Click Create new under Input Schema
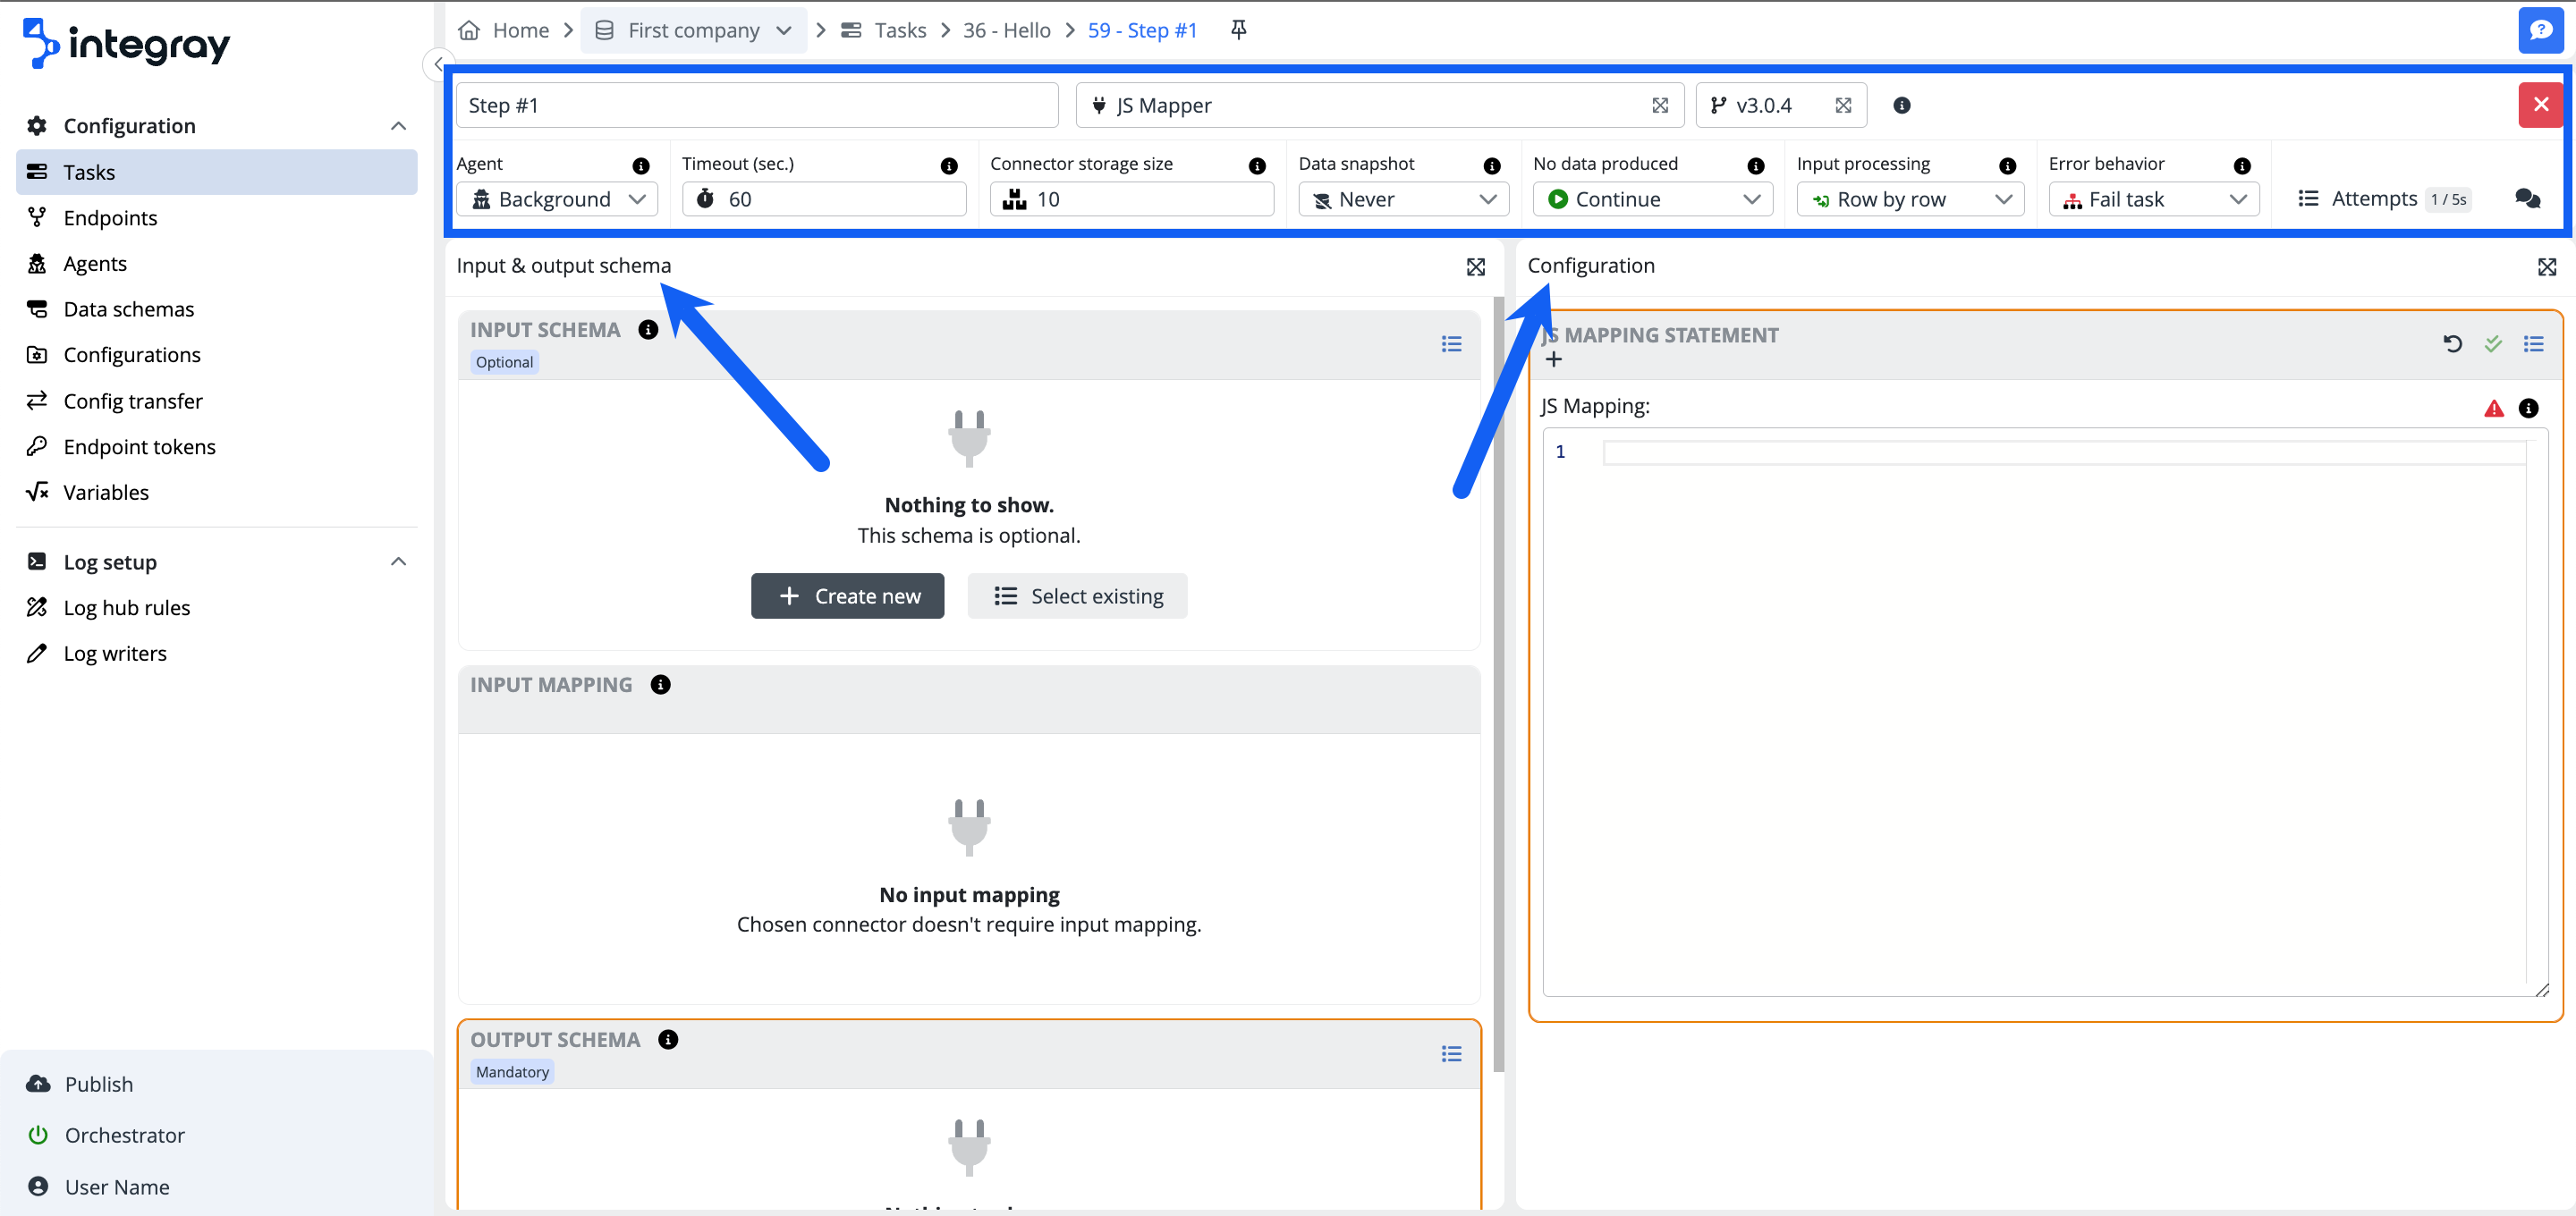The image size is (2576, 1216). pos(847,595)
